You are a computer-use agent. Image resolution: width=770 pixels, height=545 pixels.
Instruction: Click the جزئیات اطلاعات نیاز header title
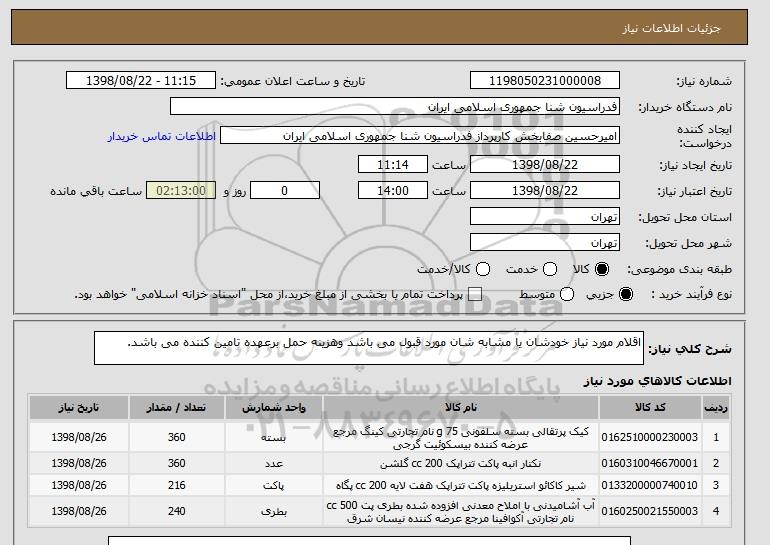[x=671, y=28]
